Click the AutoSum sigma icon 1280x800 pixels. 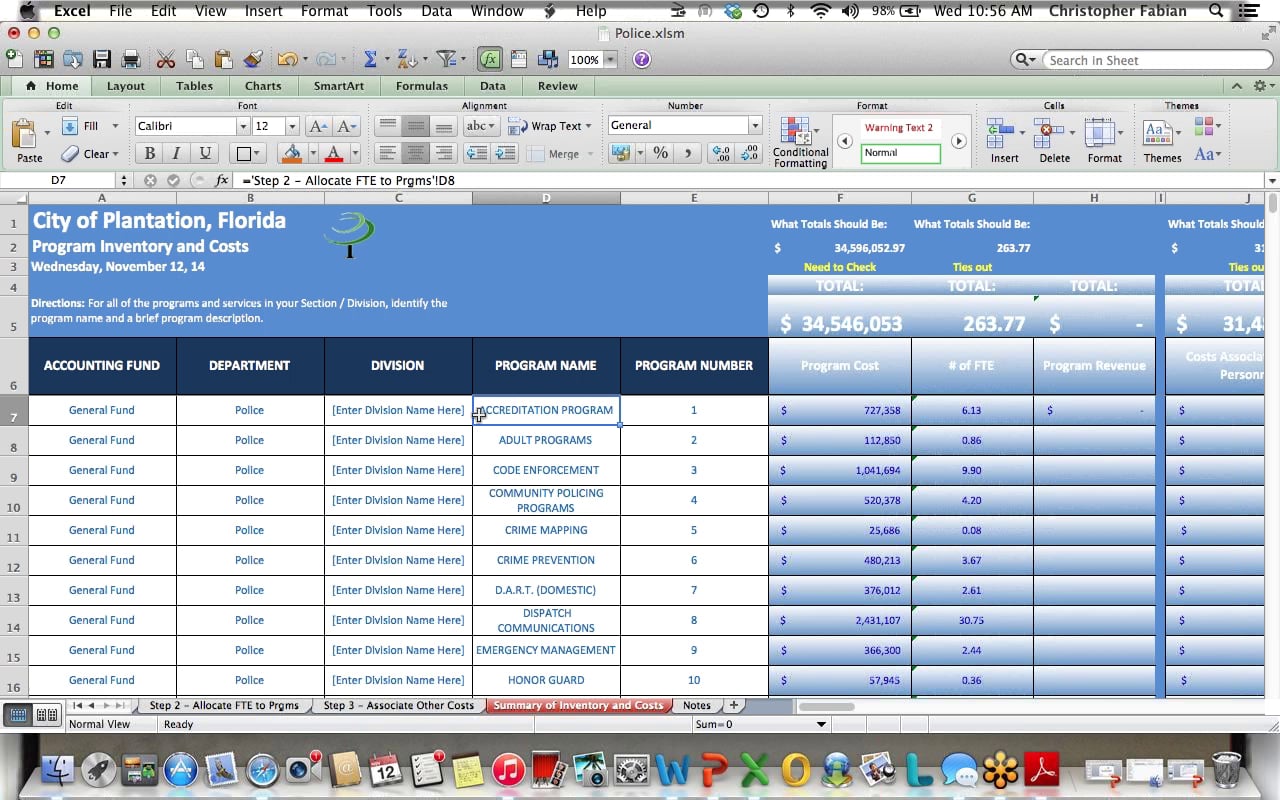pos(369,60)
